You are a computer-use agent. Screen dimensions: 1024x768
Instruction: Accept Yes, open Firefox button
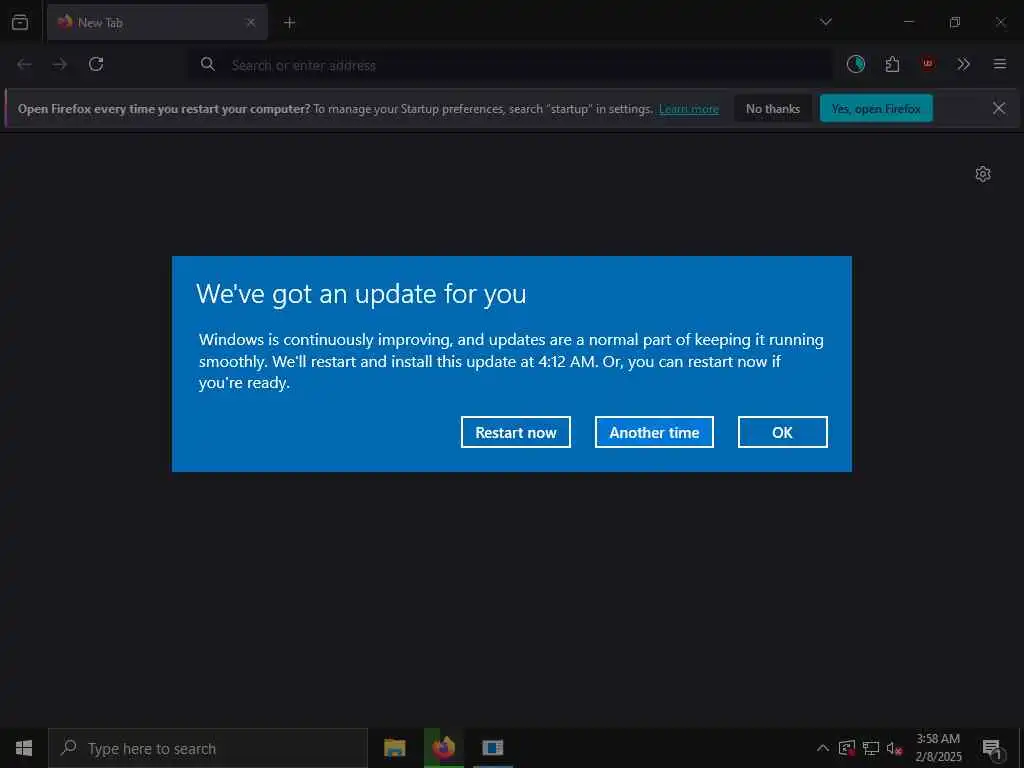pyautogui.click(x=876, y=108)
